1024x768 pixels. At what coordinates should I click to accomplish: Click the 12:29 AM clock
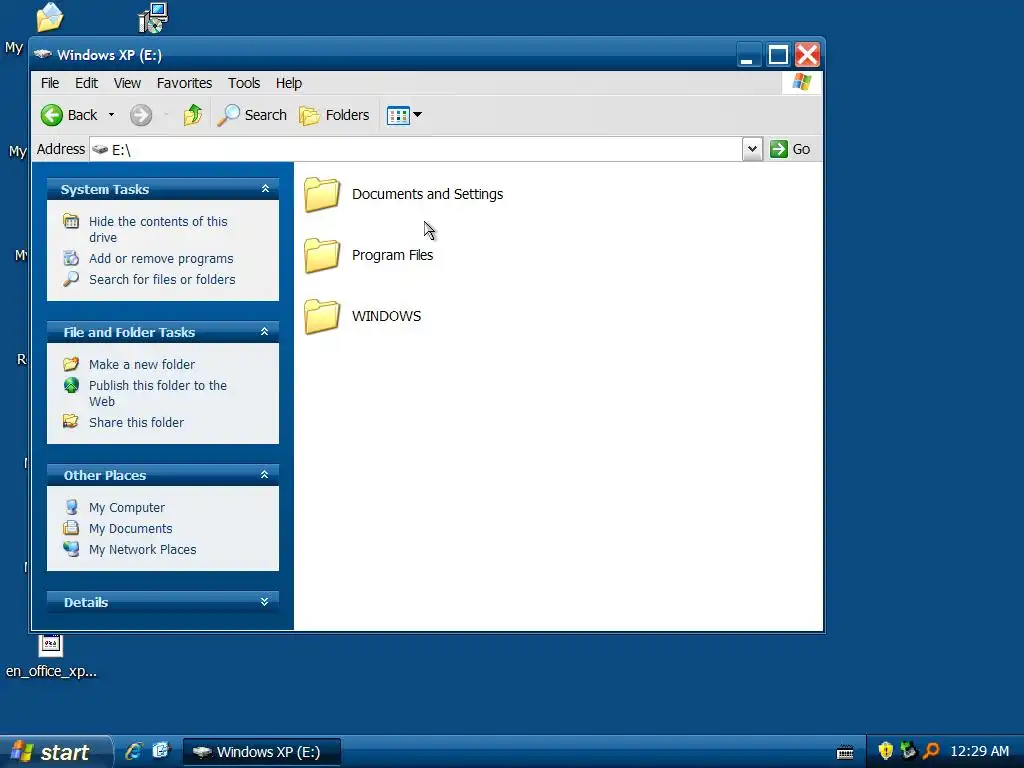[980, 751]
